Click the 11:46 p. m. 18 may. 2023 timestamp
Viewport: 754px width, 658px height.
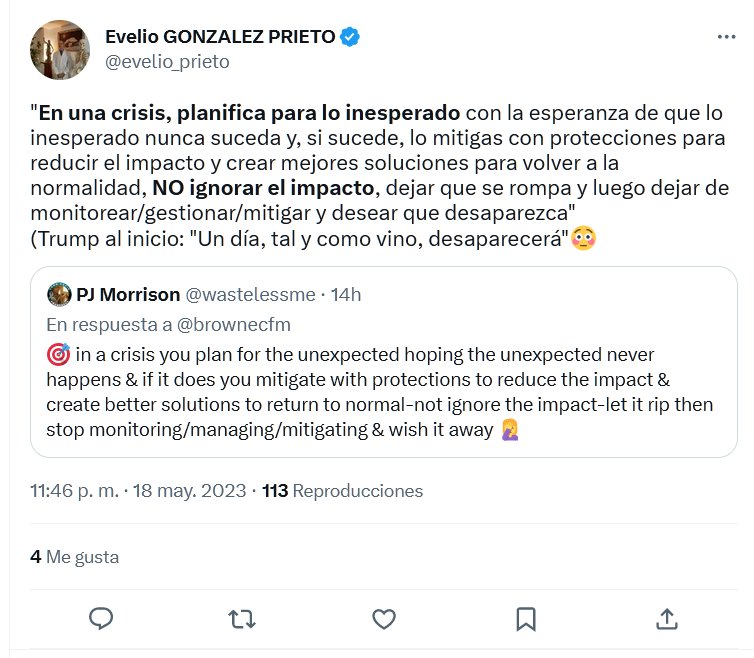(138, 491)
